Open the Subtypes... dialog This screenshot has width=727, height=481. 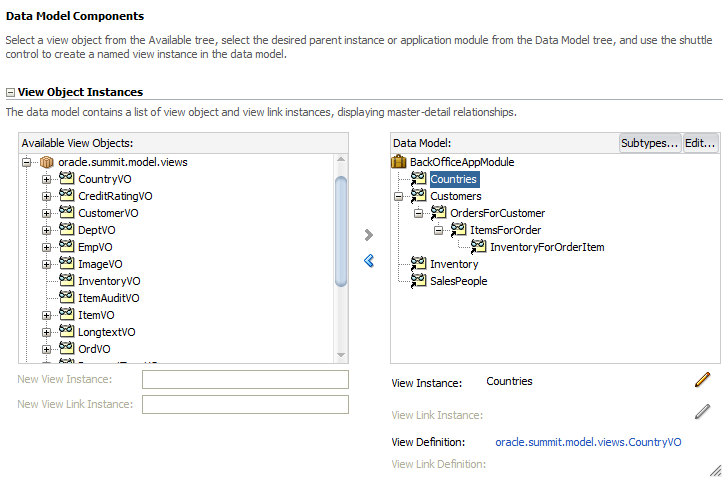pyautogui.click(x=650, y=143)
